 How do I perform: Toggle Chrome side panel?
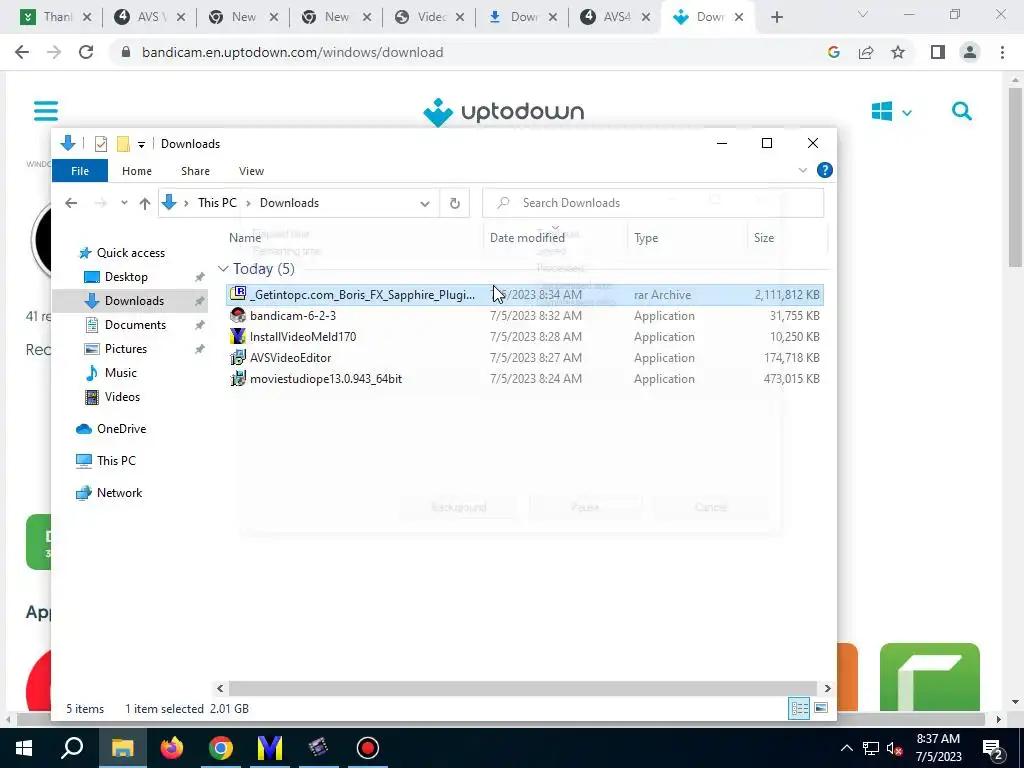coord(938,52)
